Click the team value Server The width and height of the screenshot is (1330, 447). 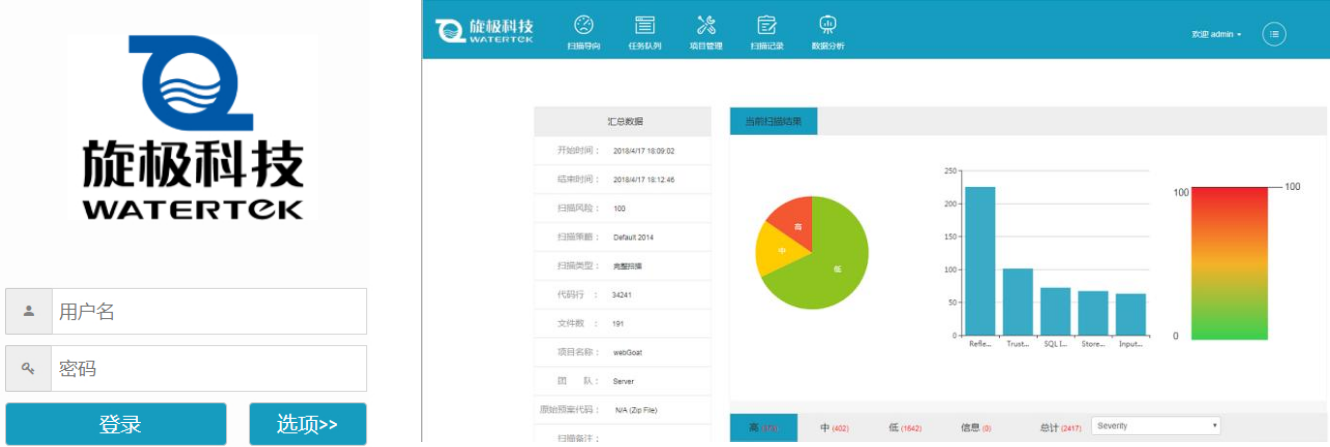point(623,382)
